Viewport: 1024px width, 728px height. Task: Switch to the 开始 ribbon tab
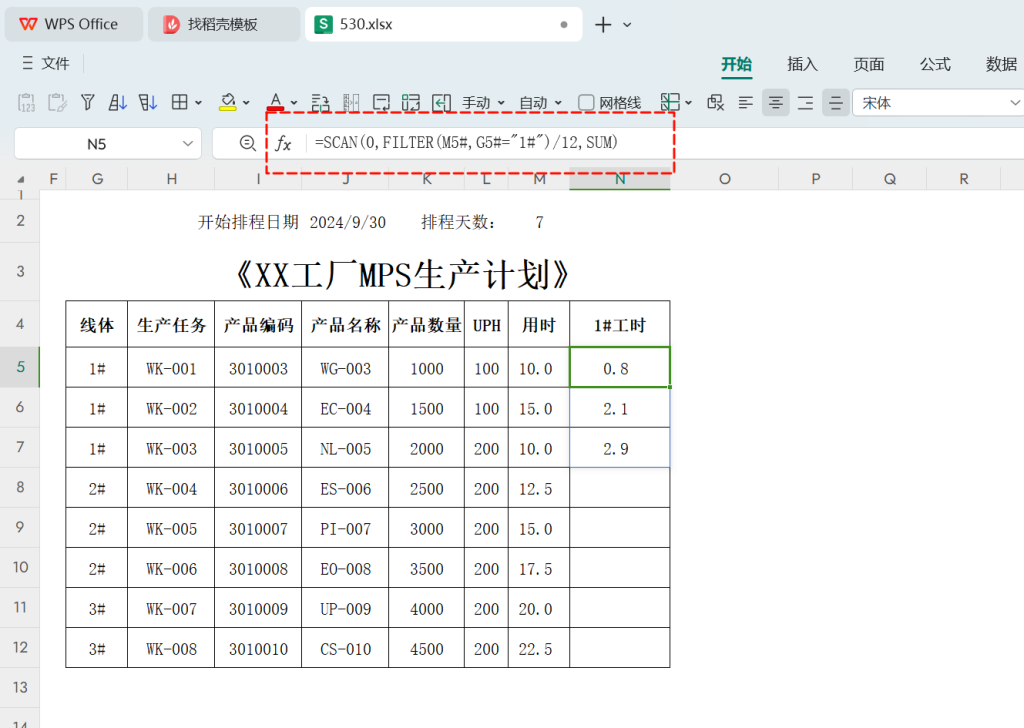736,64
